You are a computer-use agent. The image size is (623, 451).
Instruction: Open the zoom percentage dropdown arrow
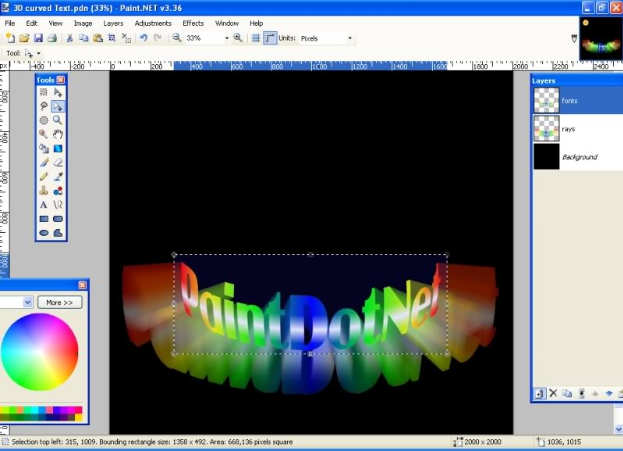pyautogui.click(x=227, y=38)
